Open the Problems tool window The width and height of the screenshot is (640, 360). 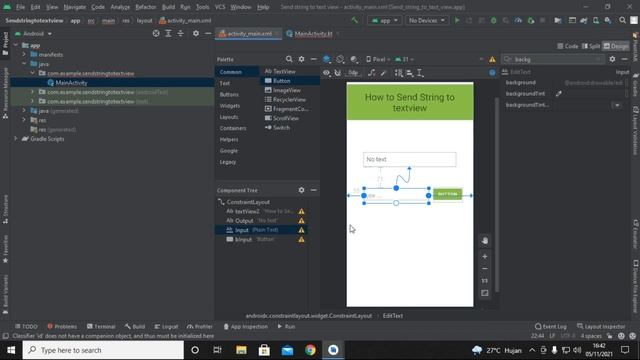tap(62, 327)
